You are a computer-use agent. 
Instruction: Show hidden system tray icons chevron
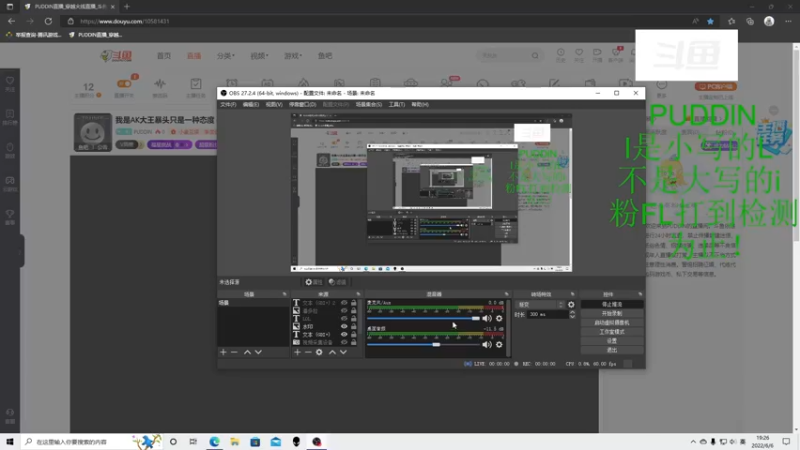click(x=693, y=442)
